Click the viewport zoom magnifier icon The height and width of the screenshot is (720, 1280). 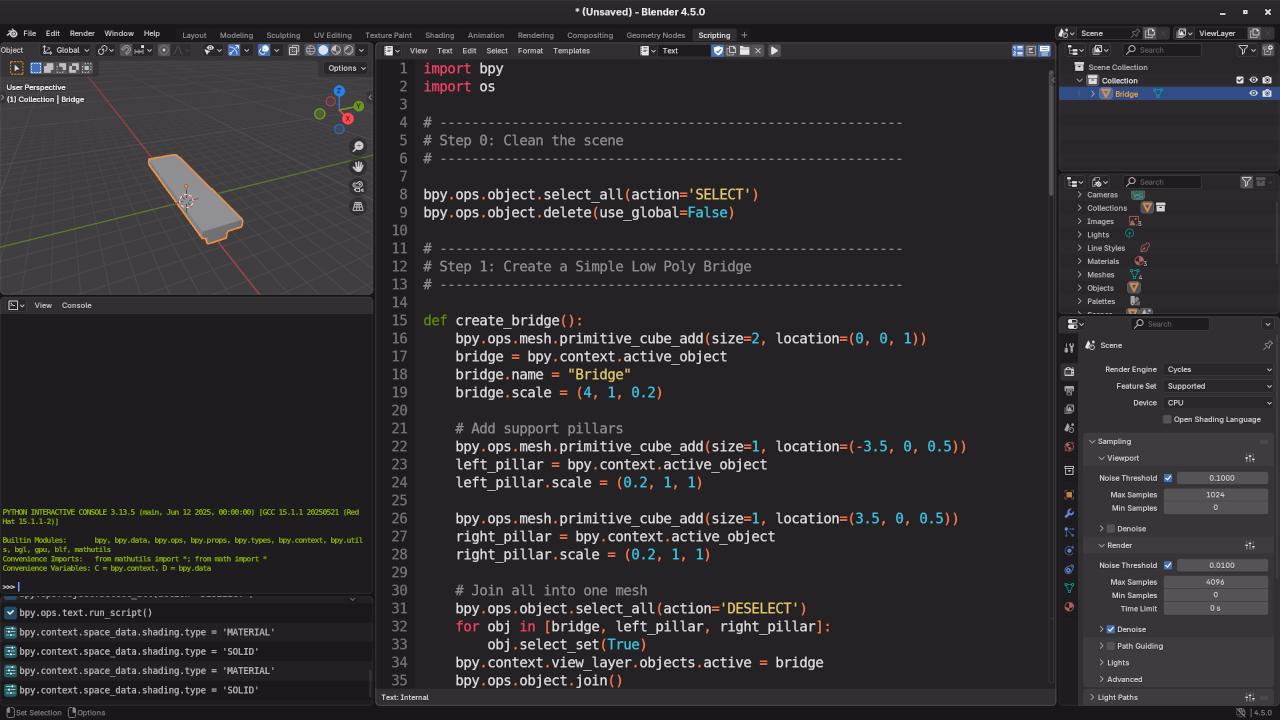358,147
